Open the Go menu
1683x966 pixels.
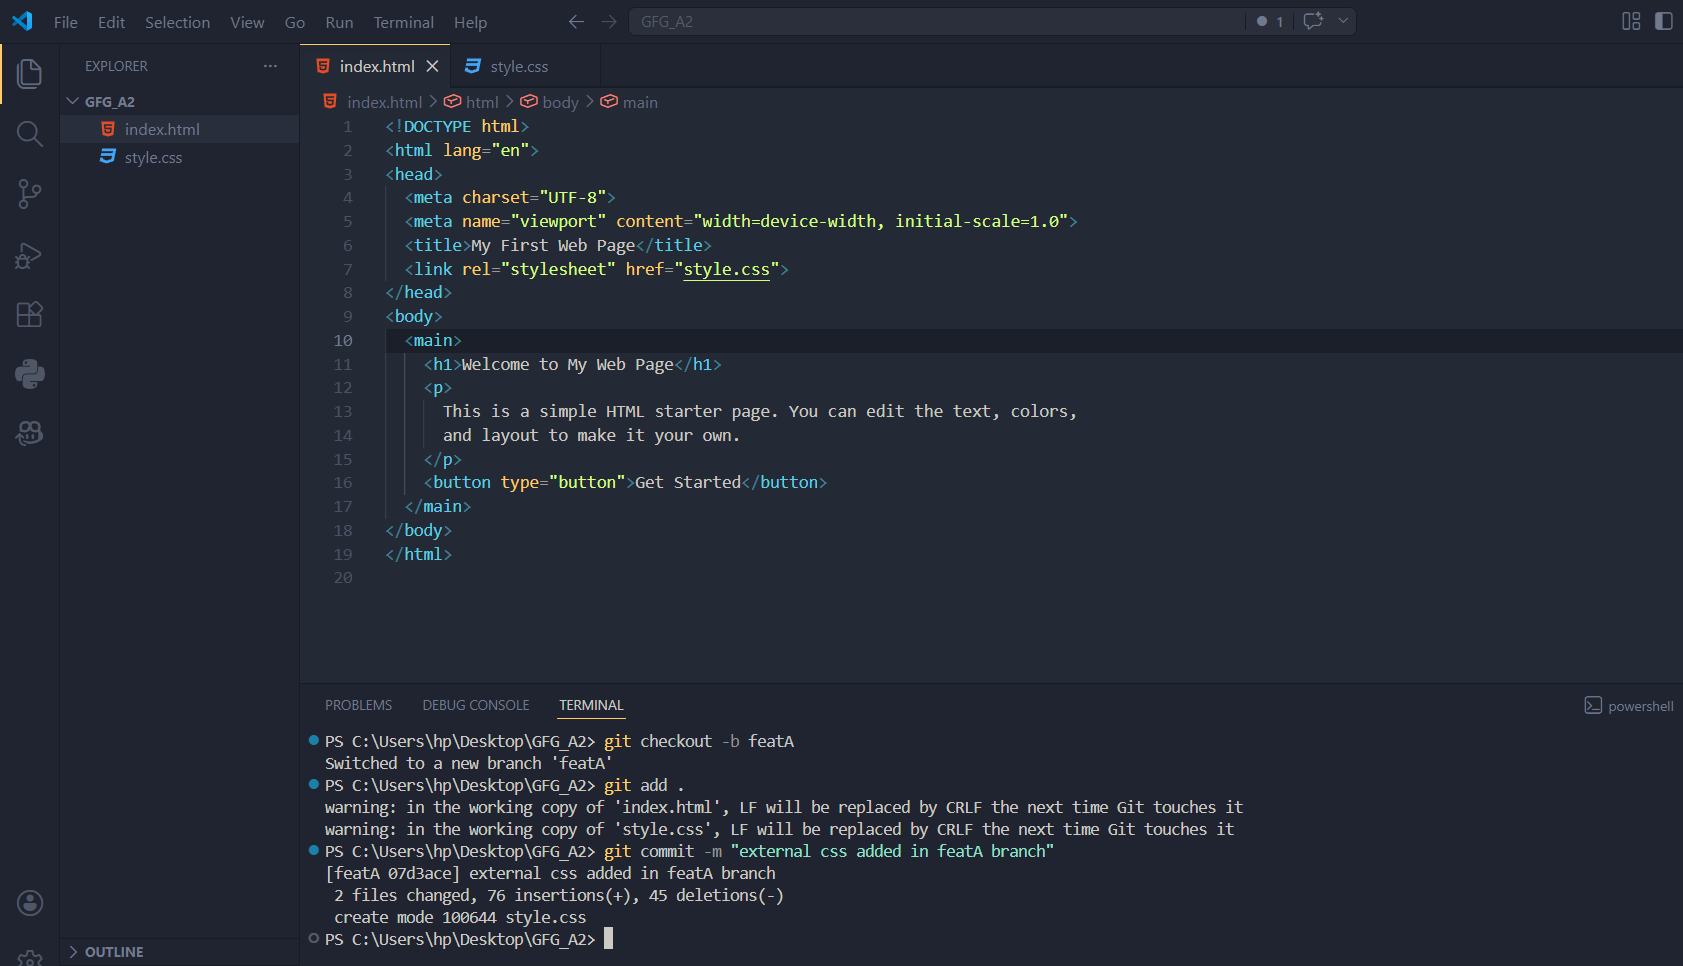294,22
